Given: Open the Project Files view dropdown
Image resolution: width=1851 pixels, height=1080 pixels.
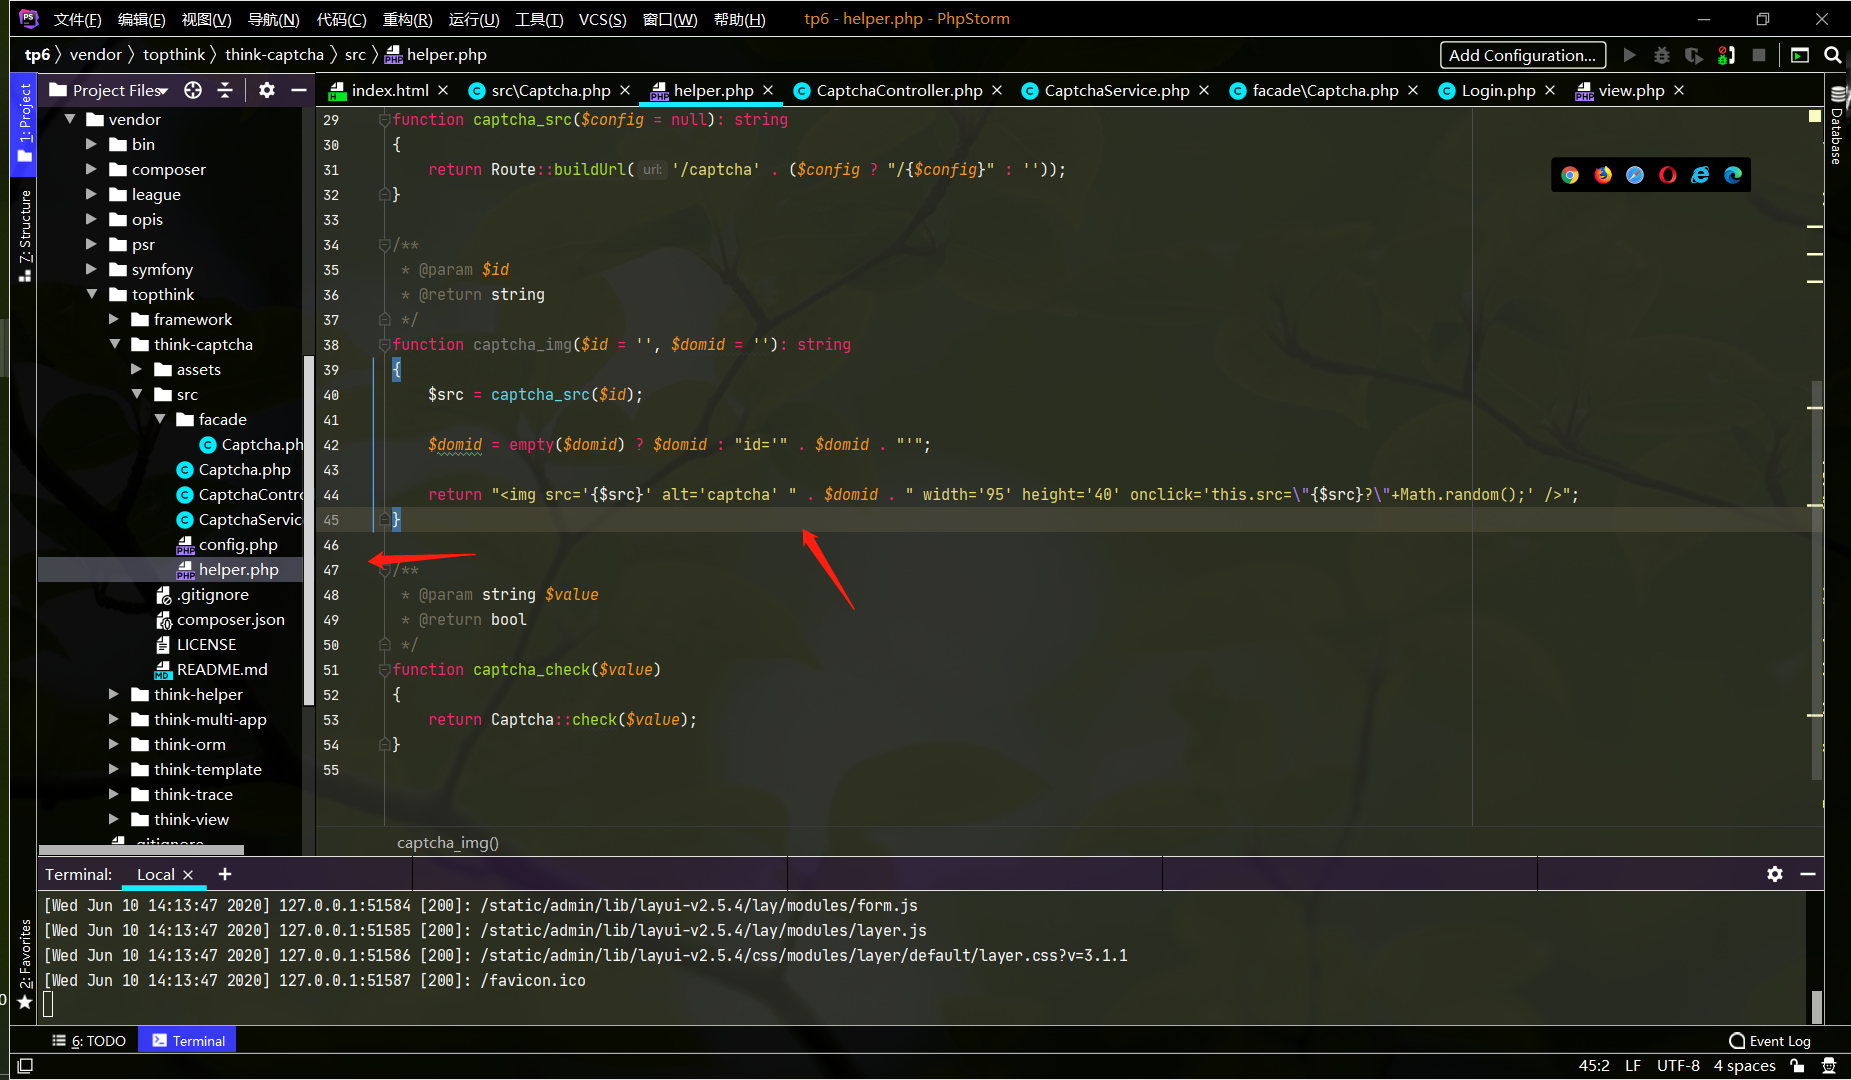Looking at the screenshot, I should click(x=118, y=90).
